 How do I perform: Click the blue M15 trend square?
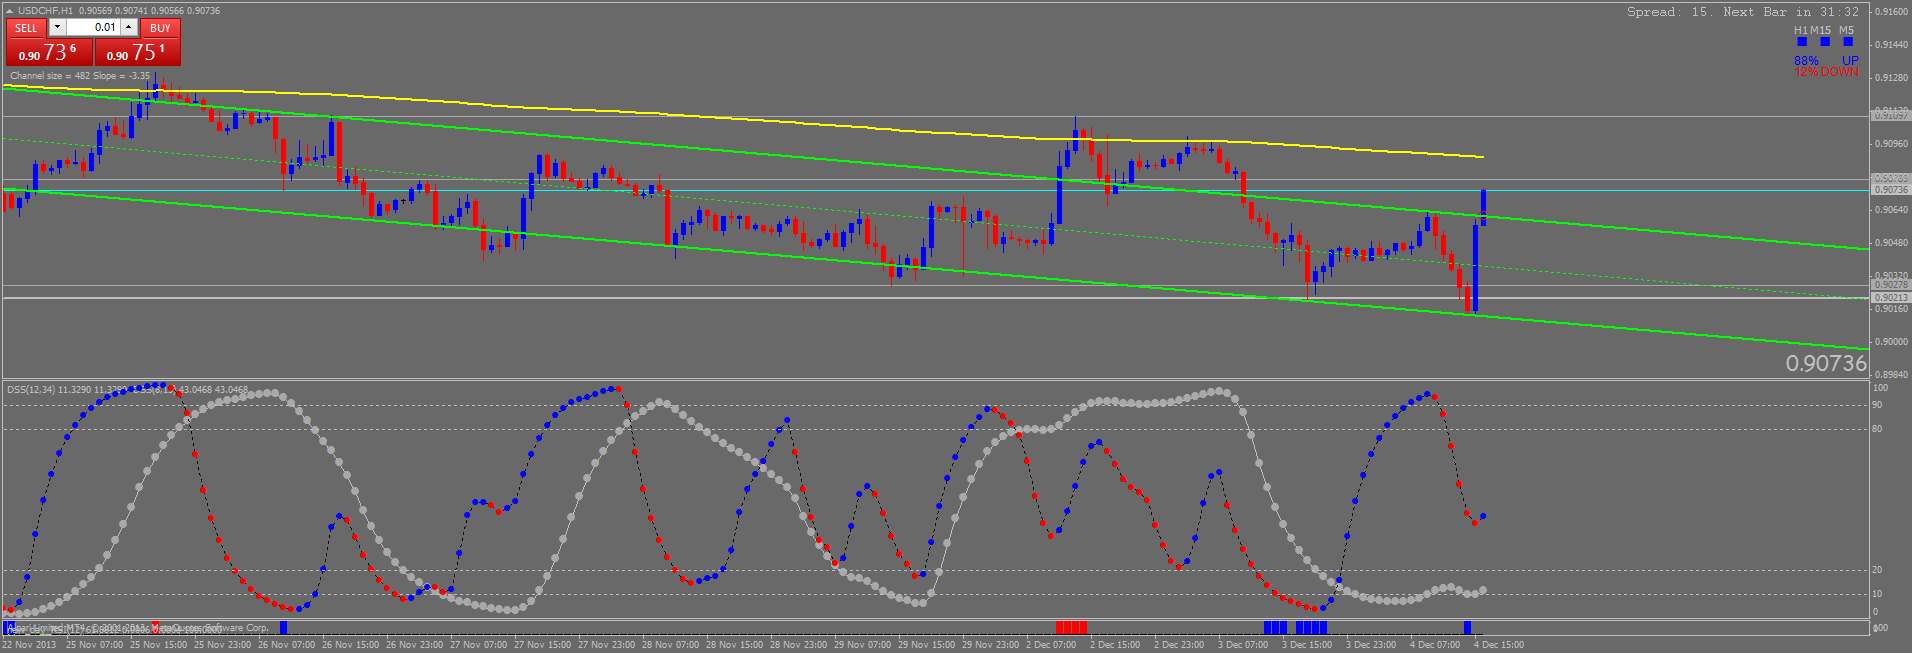click(x=1825, y=42)
